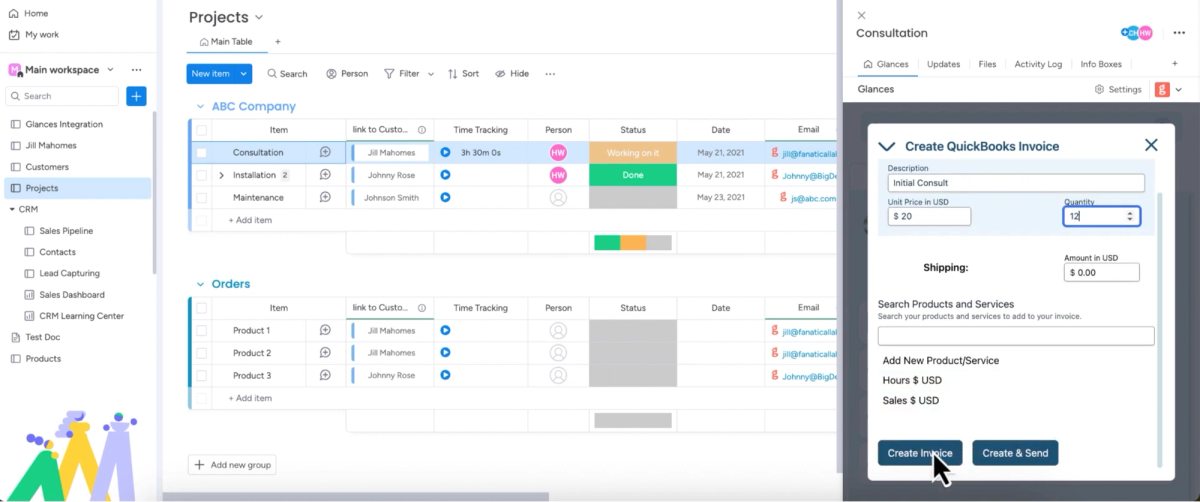Check the Installation row checkbox

tap(202, 175)
